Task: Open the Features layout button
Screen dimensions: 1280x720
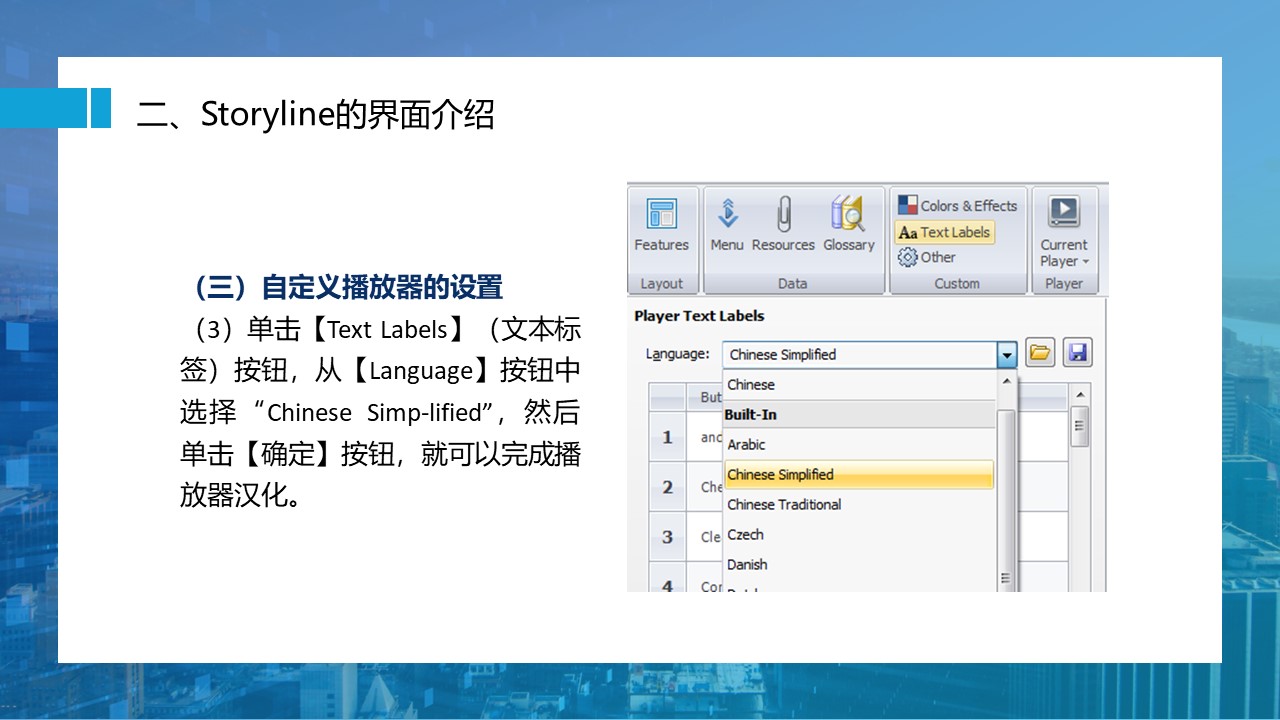Action: click(x=661, y=225)
